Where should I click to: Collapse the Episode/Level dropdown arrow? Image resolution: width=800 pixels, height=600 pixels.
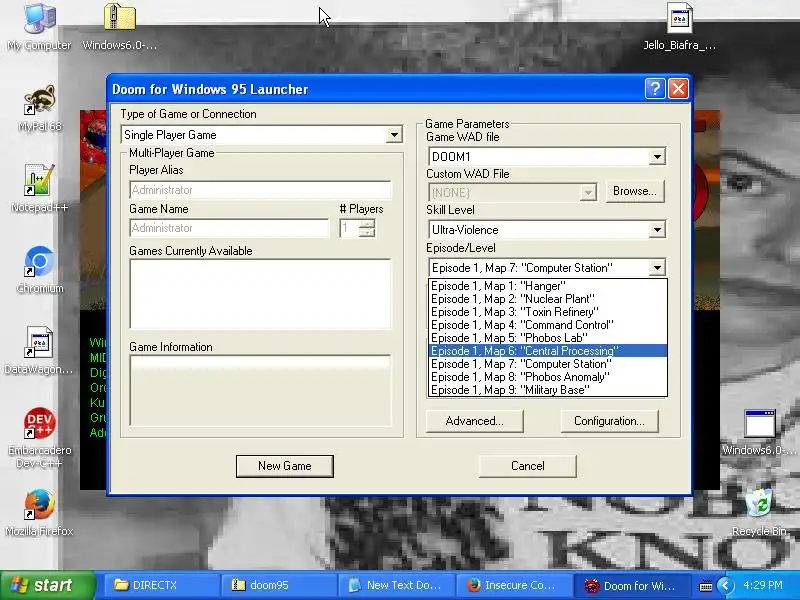[657, 268]
